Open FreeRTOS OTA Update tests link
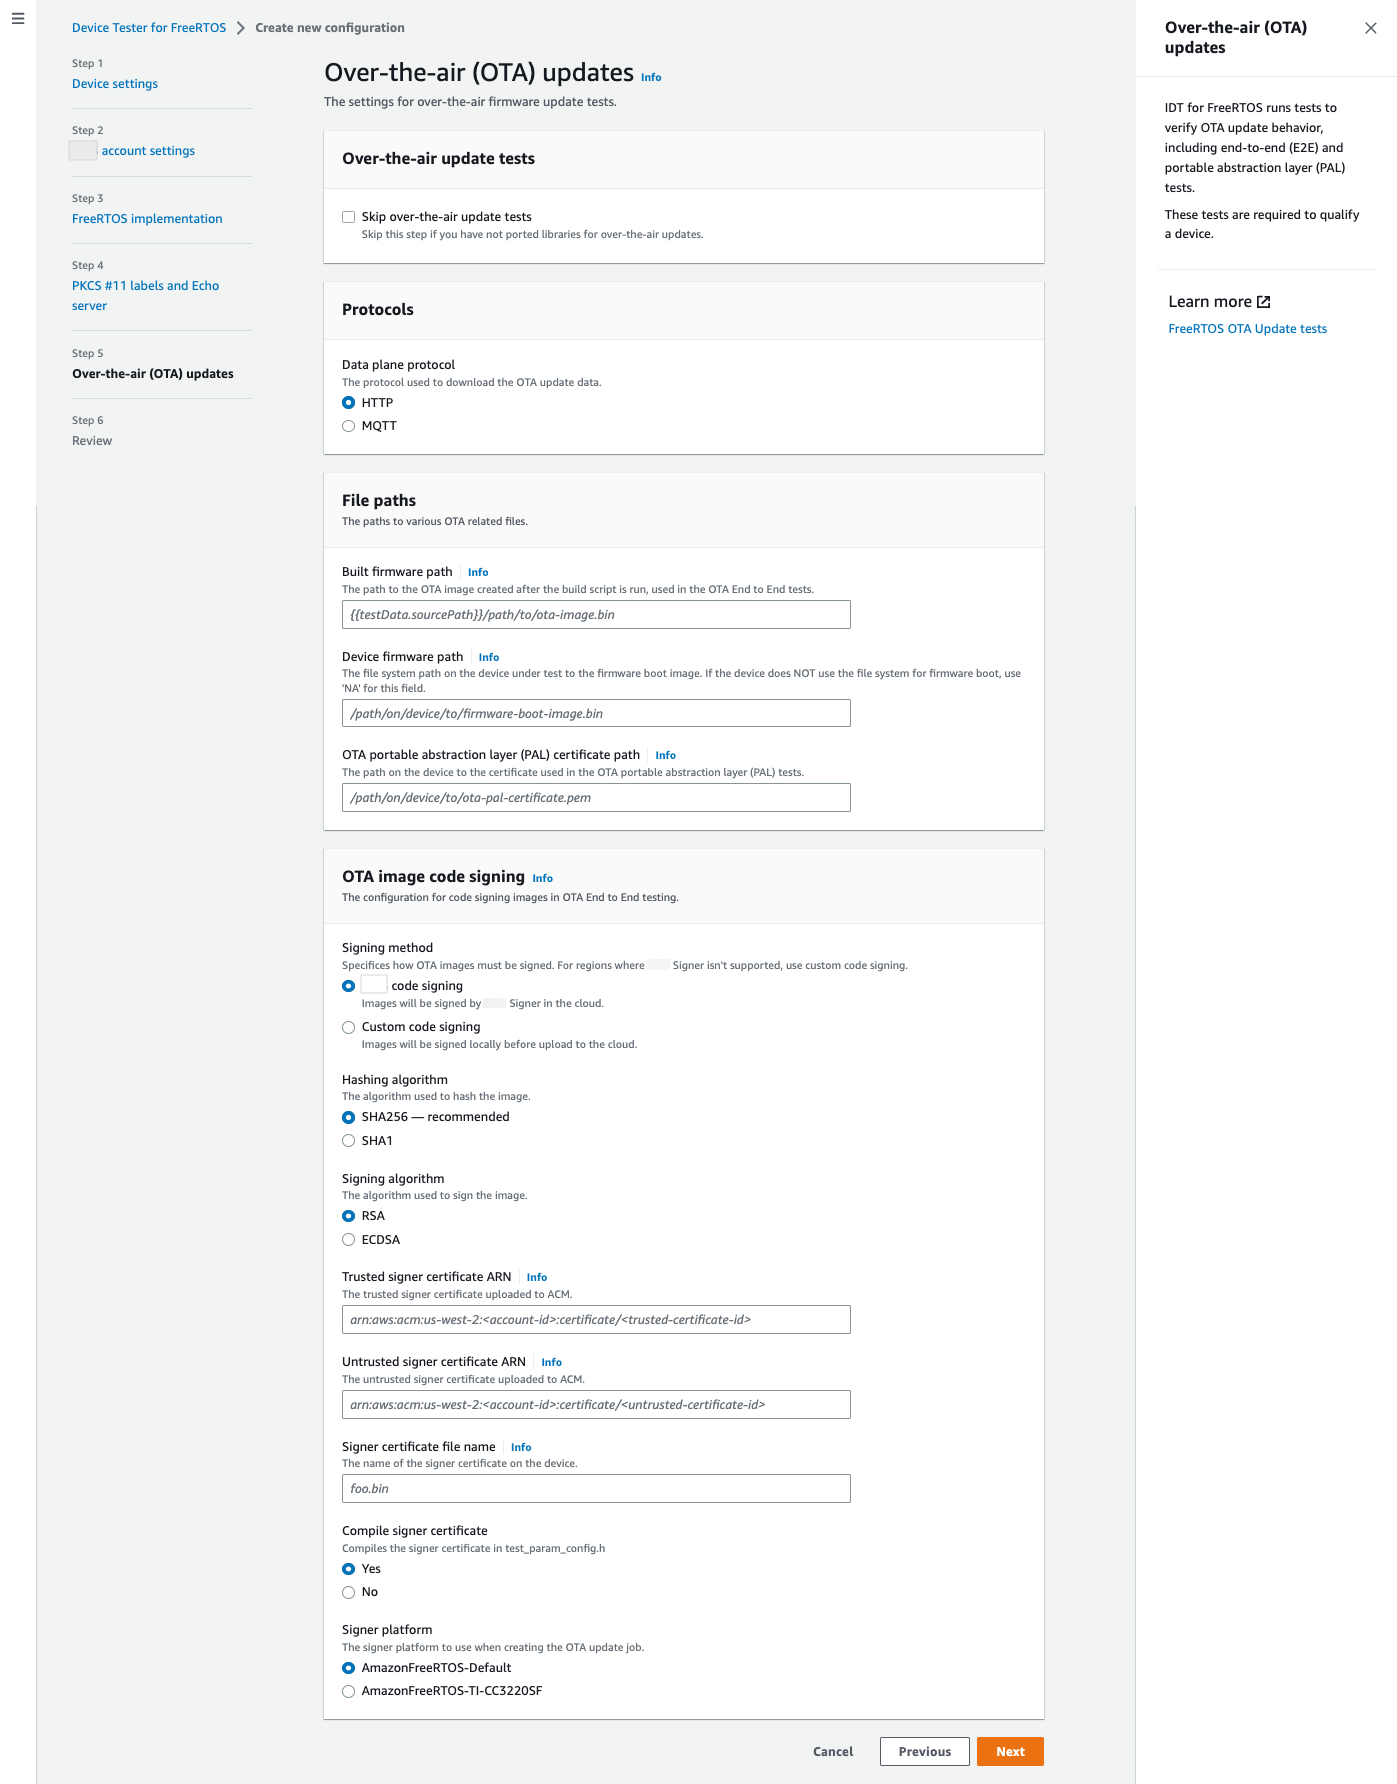1397x1784 pixels. click(x=1247, y=329)
